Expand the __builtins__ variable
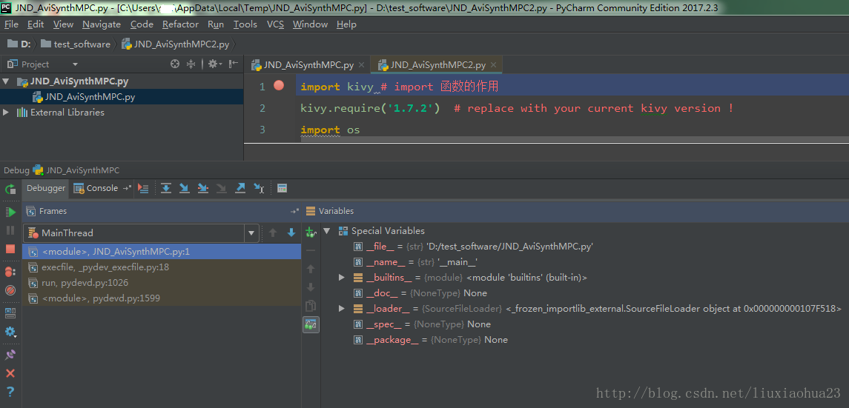This screenshot has width=849, height=408. (342, 278)
